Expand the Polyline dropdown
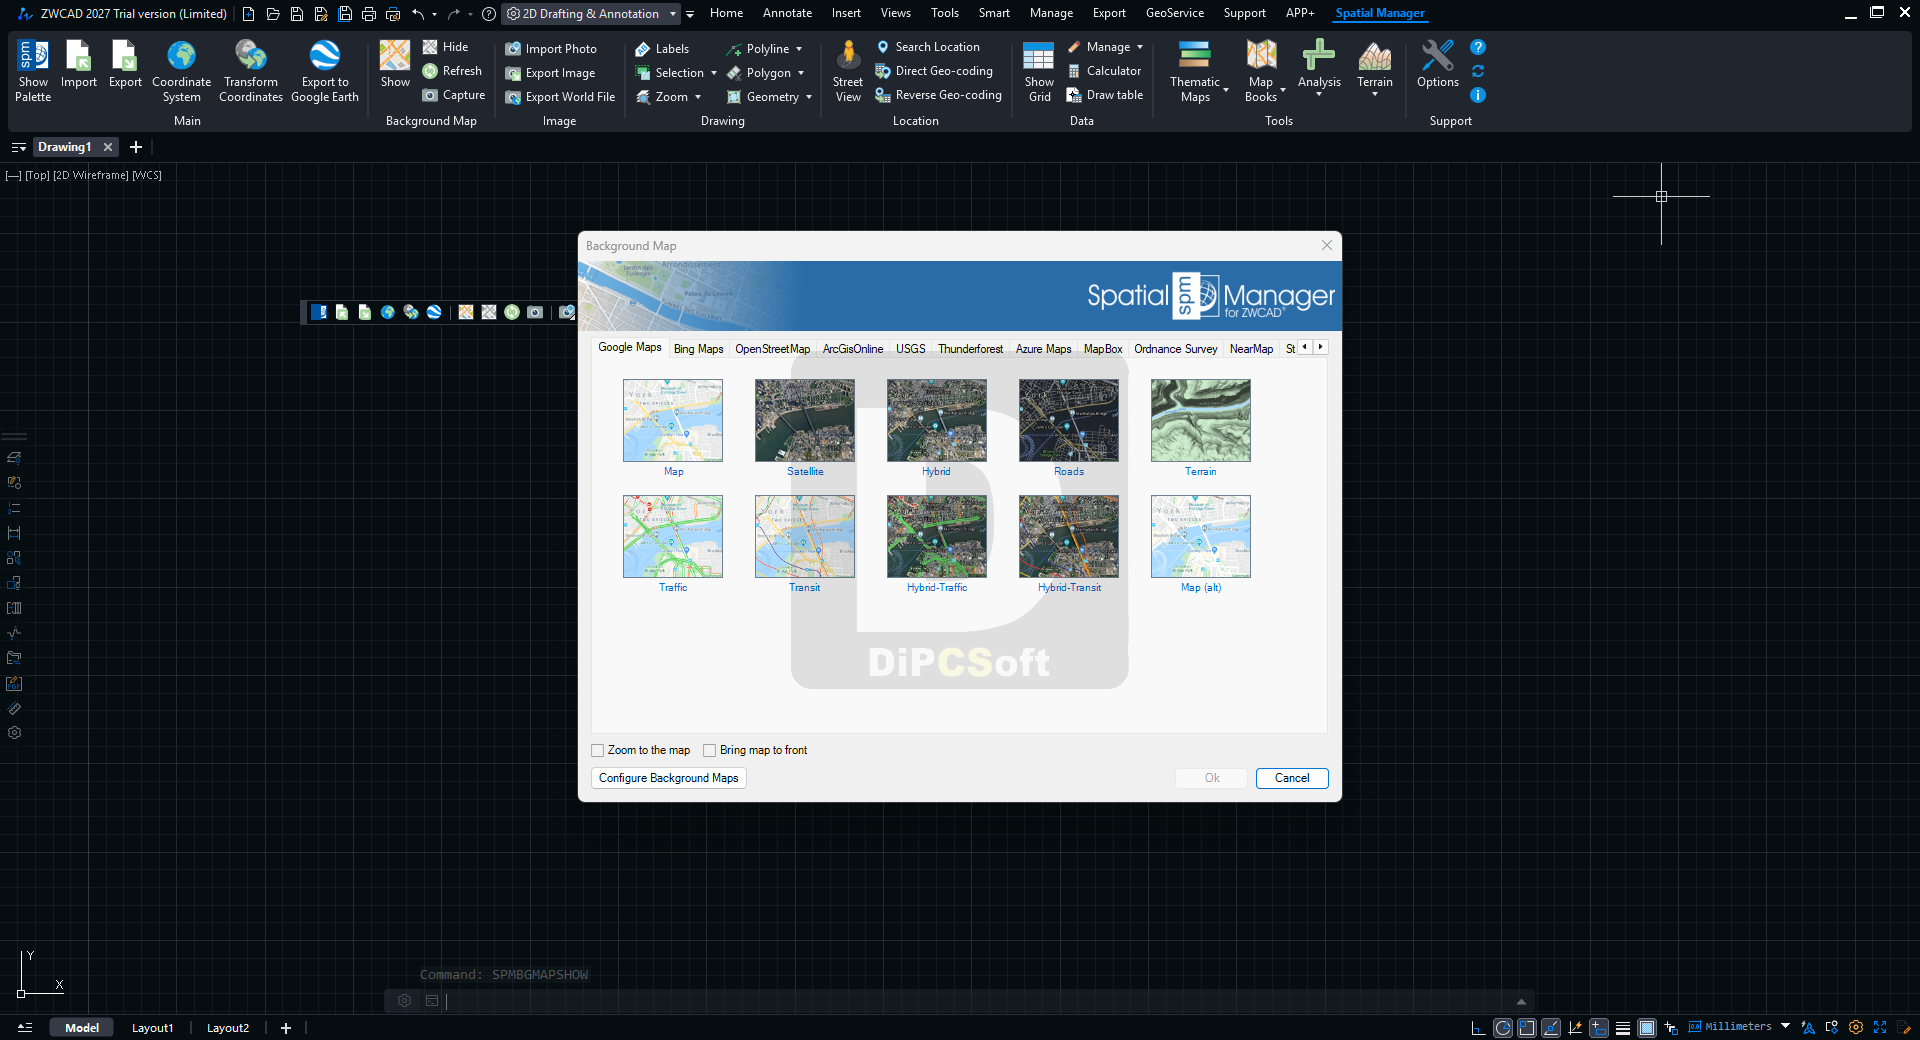 [799, 49]
